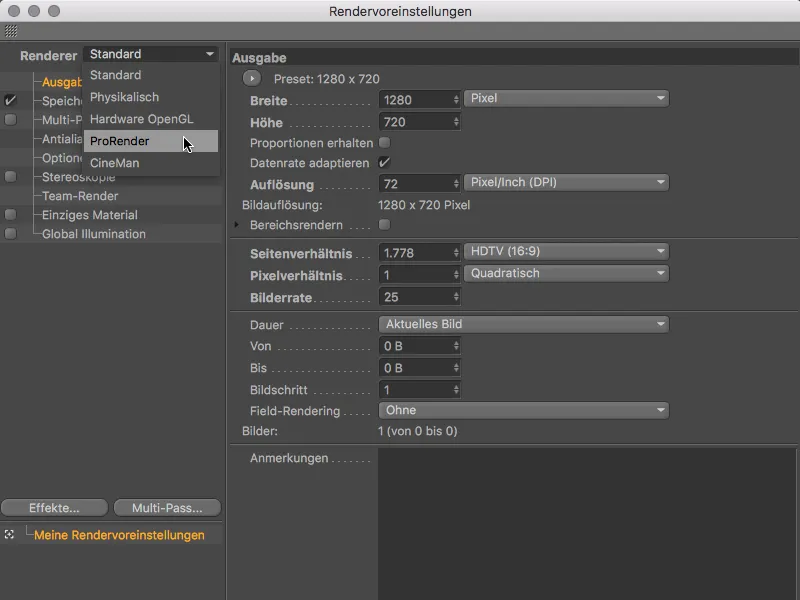Expand the Bereichsrendern disclosure triangle
800x600 pixels.
tap(236, 225)
